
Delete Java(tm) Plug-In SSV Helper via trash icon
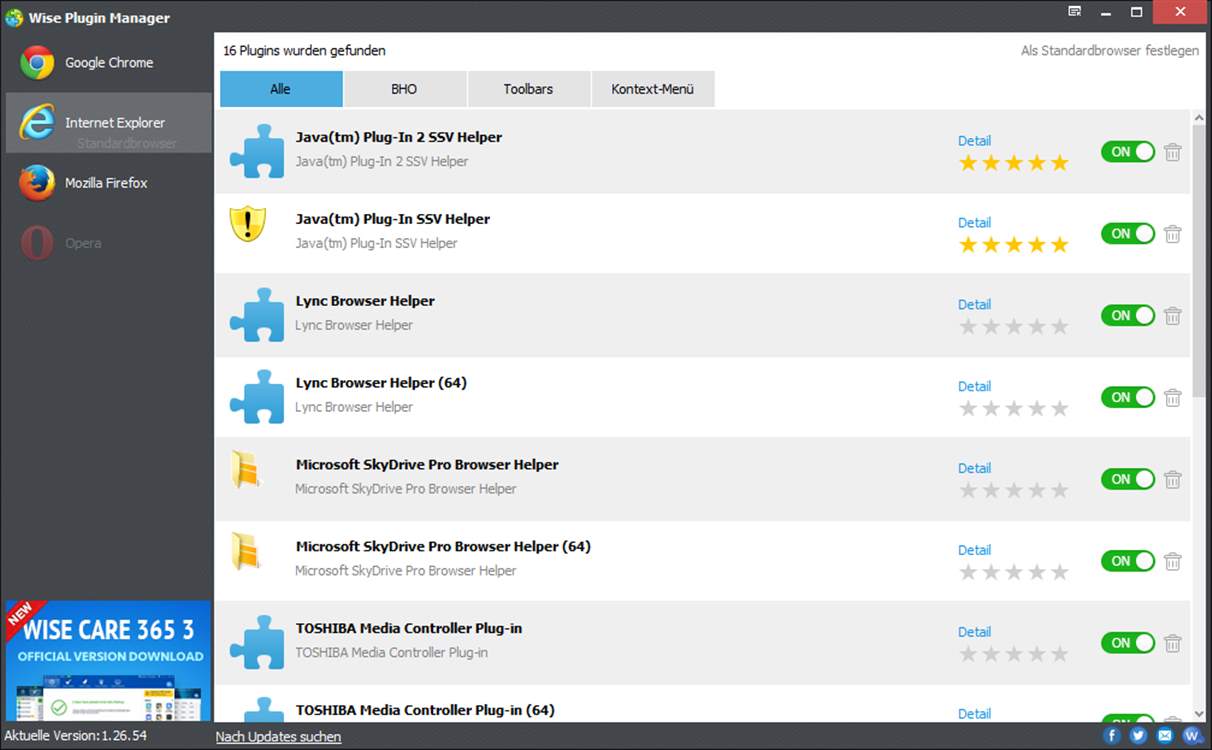pos(1173,234)
